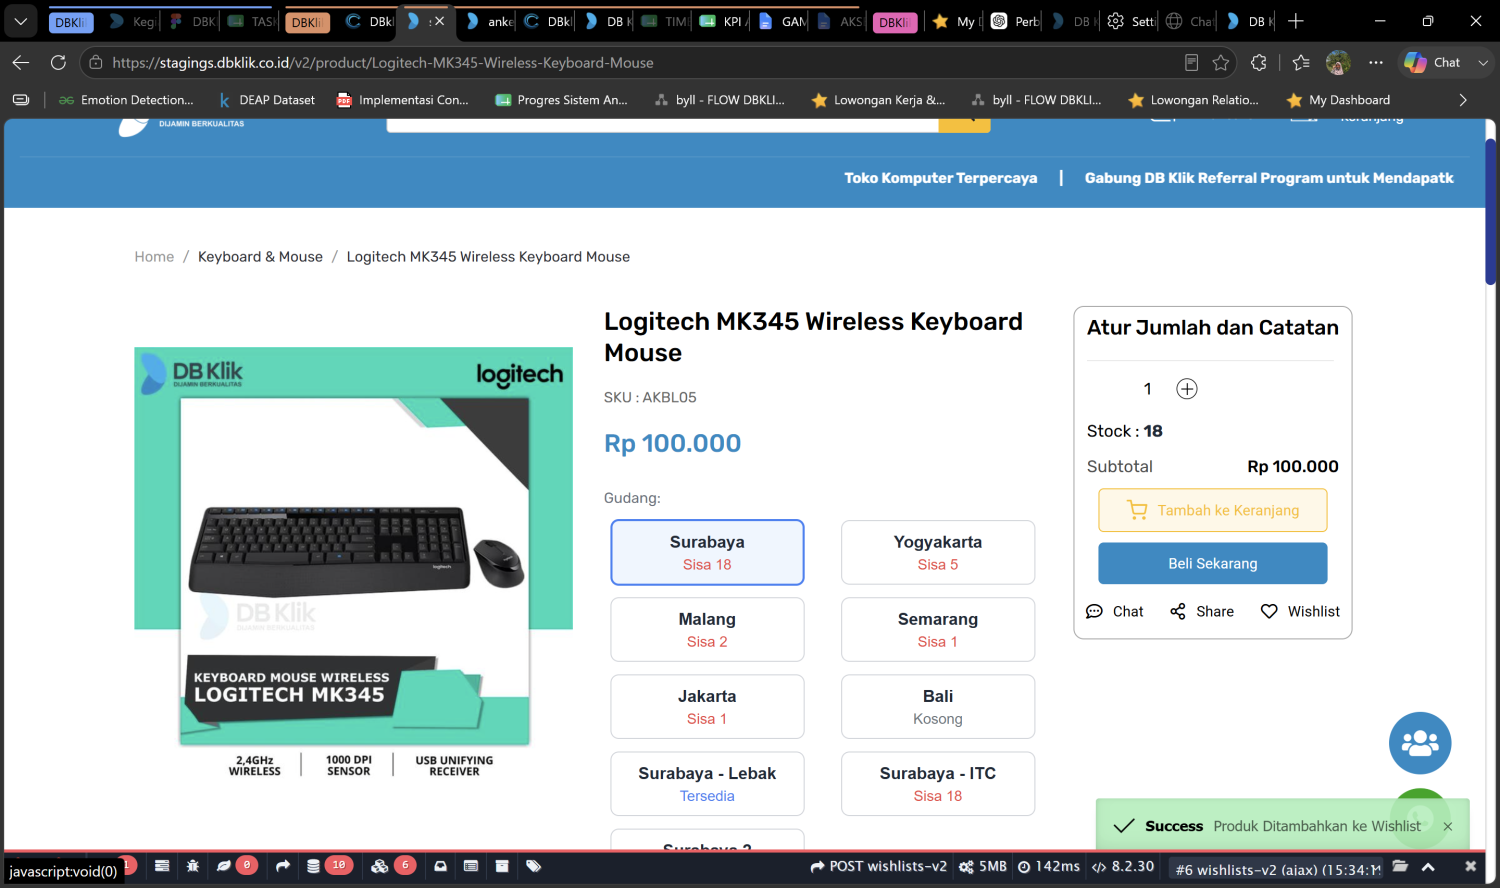
Task: Add product to Wishlist heart icon
Action: tap(1269, 611)
